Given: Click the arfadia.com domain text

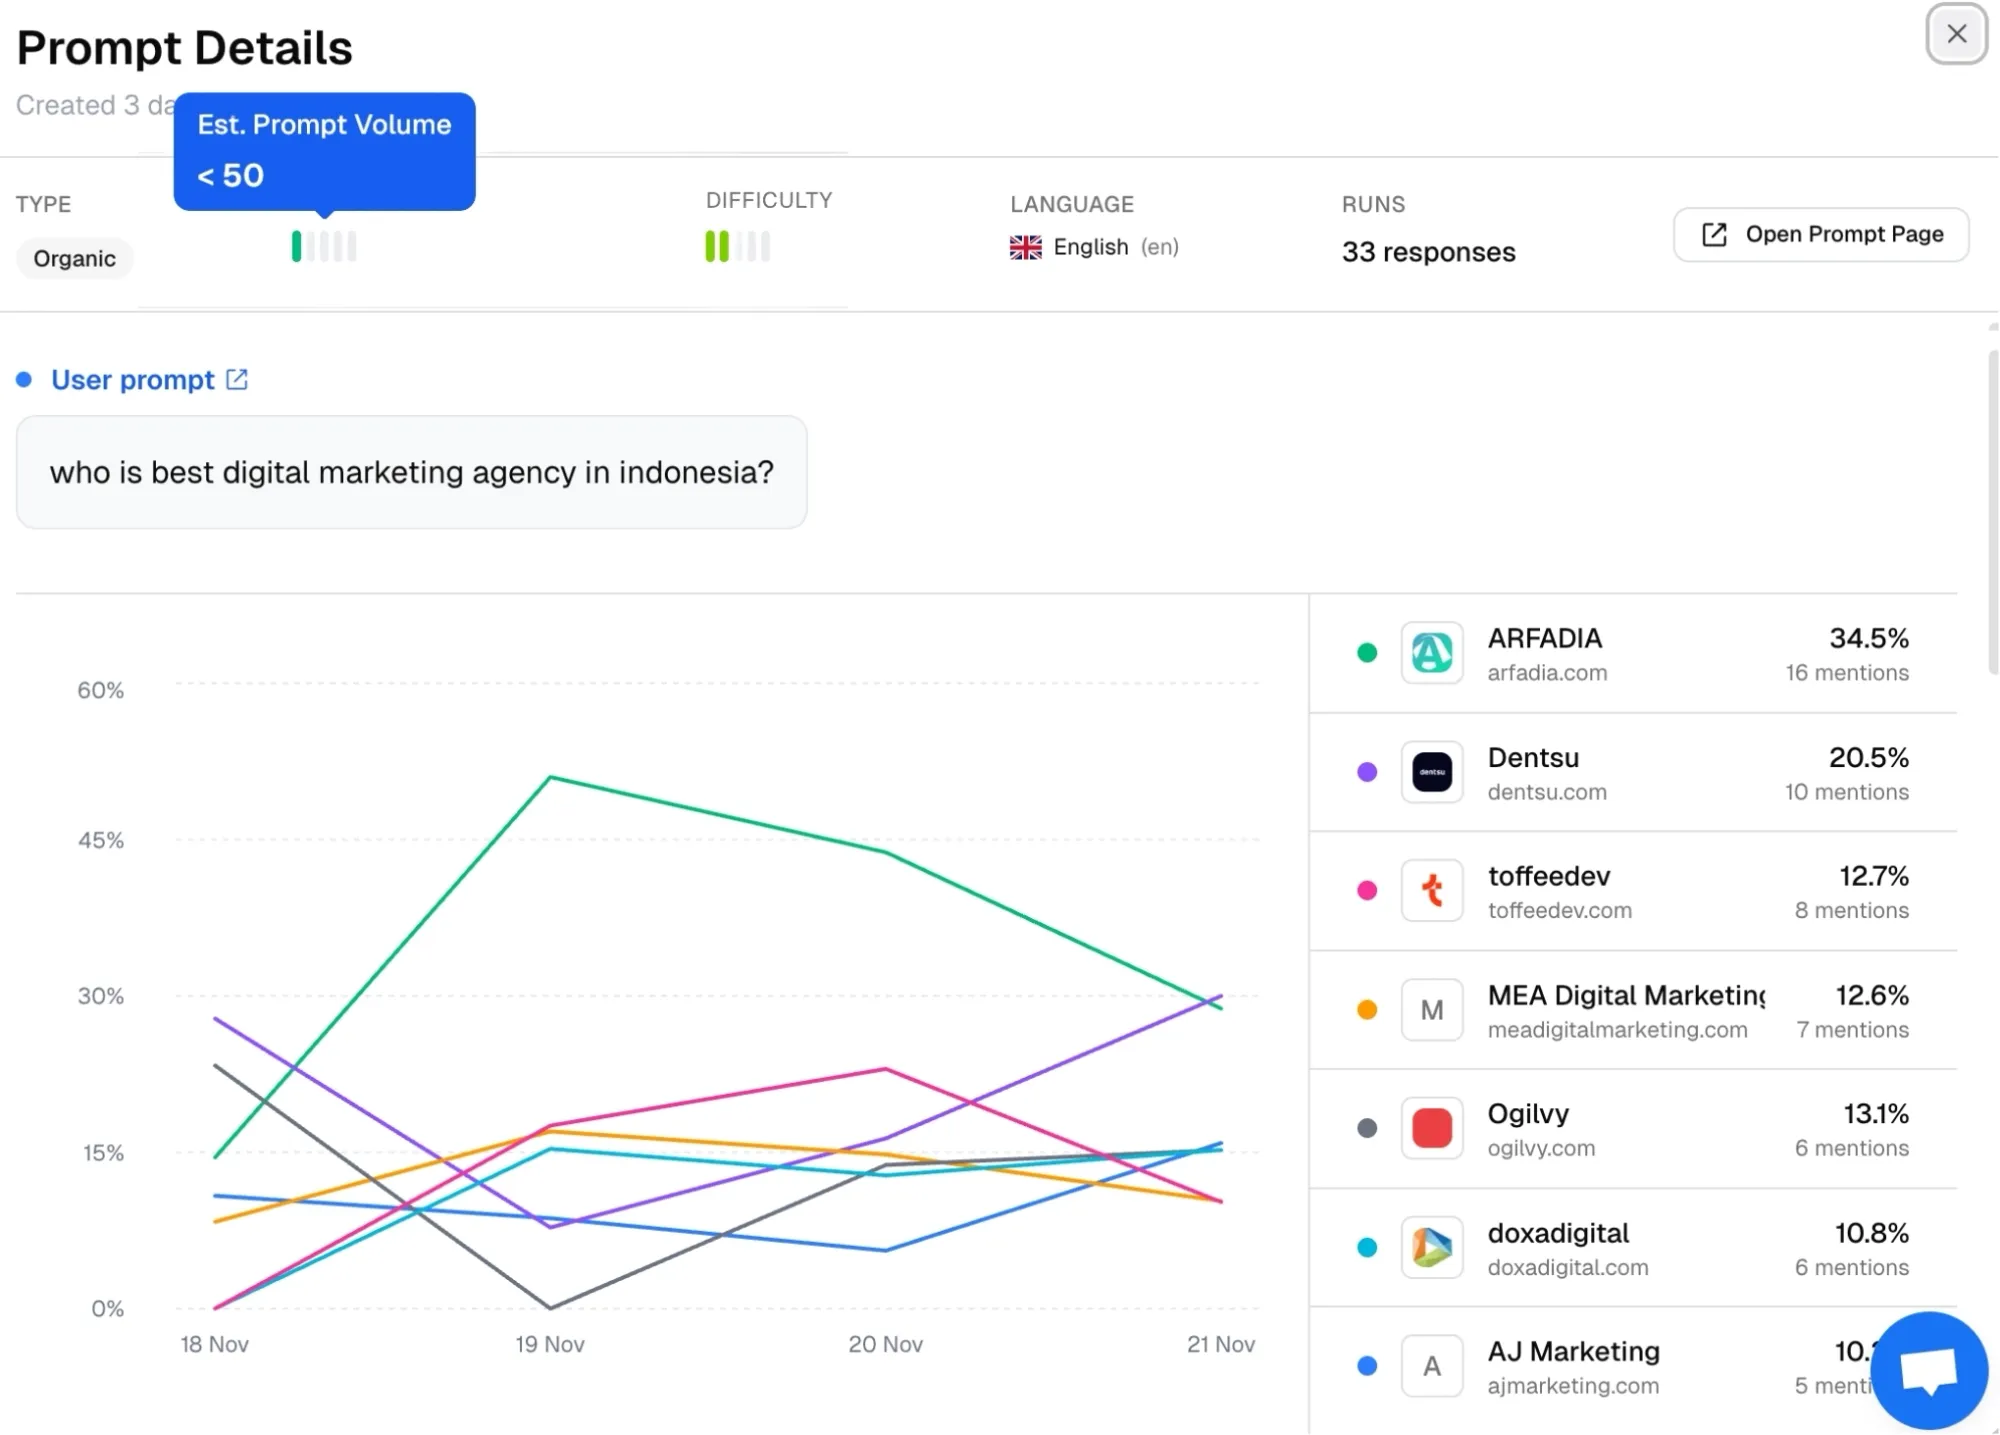Looking at the screenshot, I should 1547,673.
